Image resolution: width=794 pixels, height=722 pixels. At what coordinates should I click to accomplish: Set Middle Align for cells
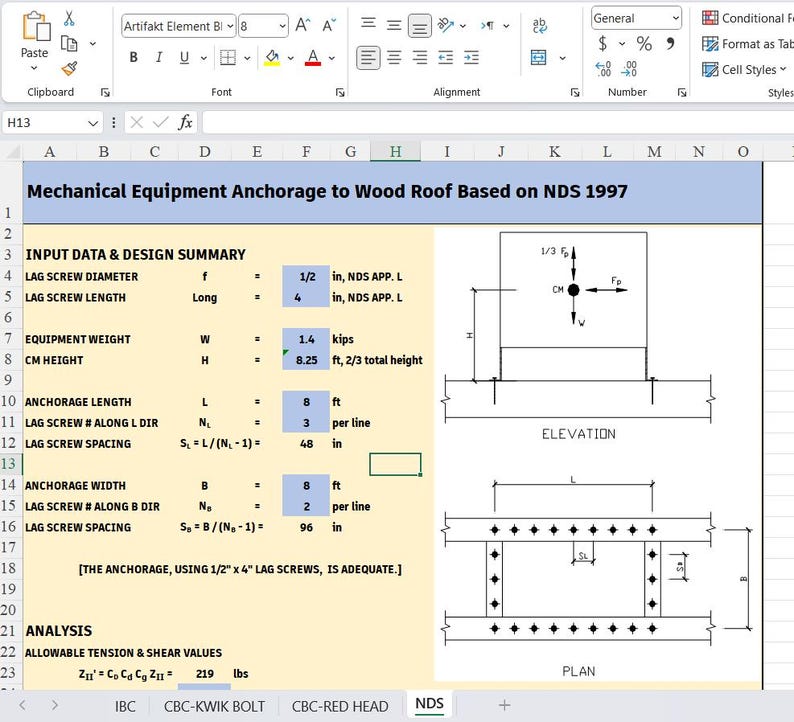[394, 25]
